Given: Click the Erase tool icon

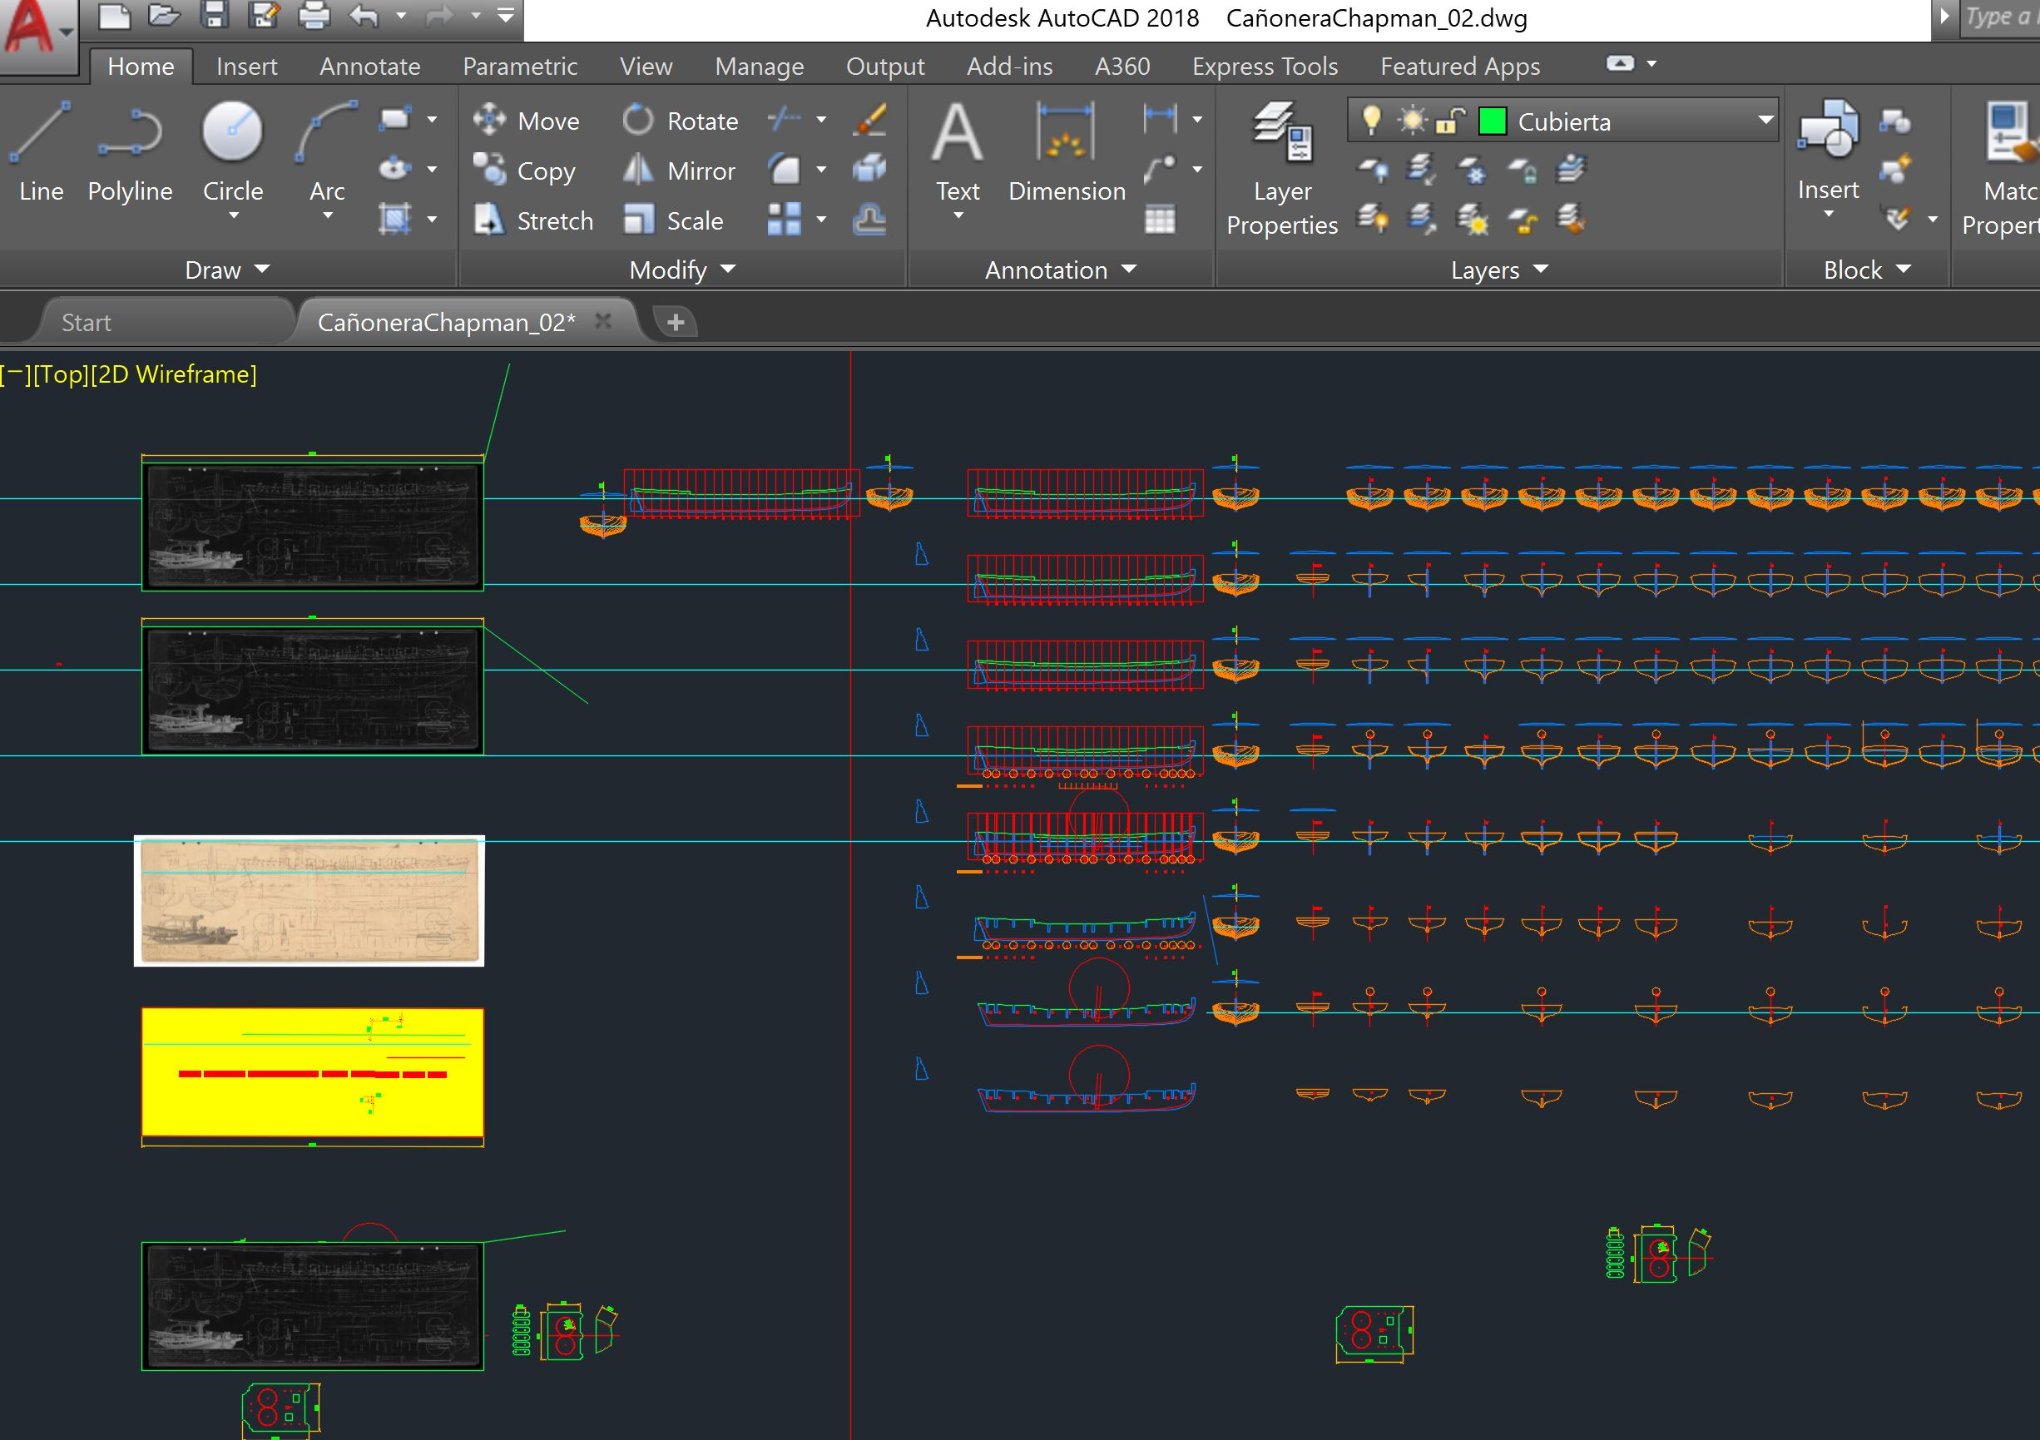Looking at the screenshot, I should (870, 120).
